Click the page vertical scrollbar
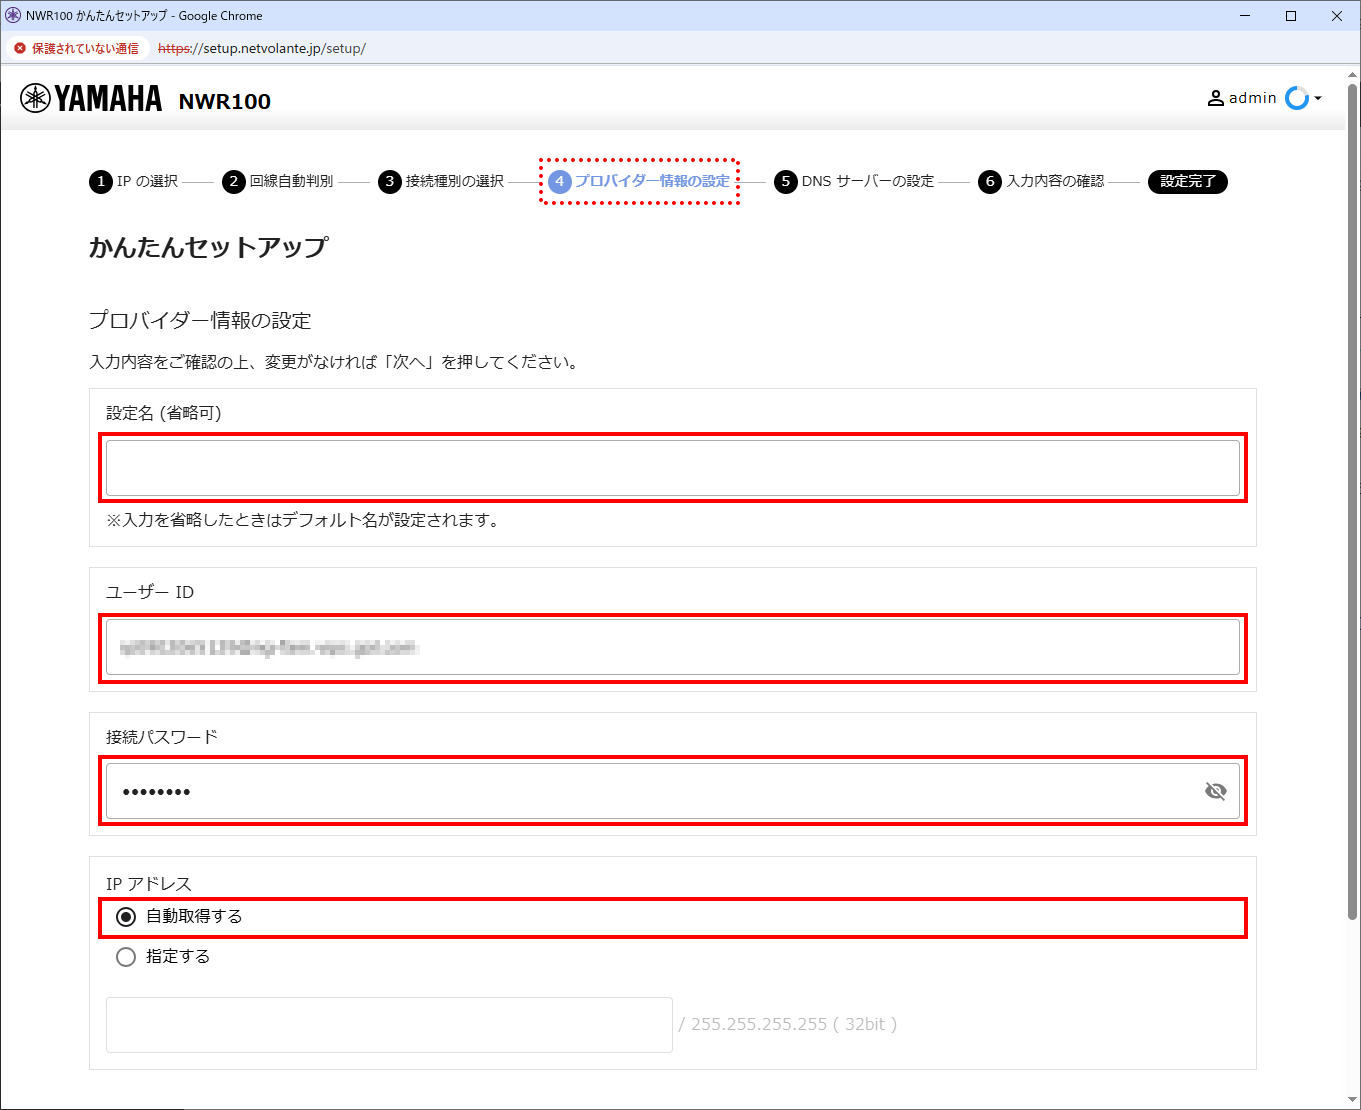The height and width of the screenshot is (1110, 1361). (1352, 500)
